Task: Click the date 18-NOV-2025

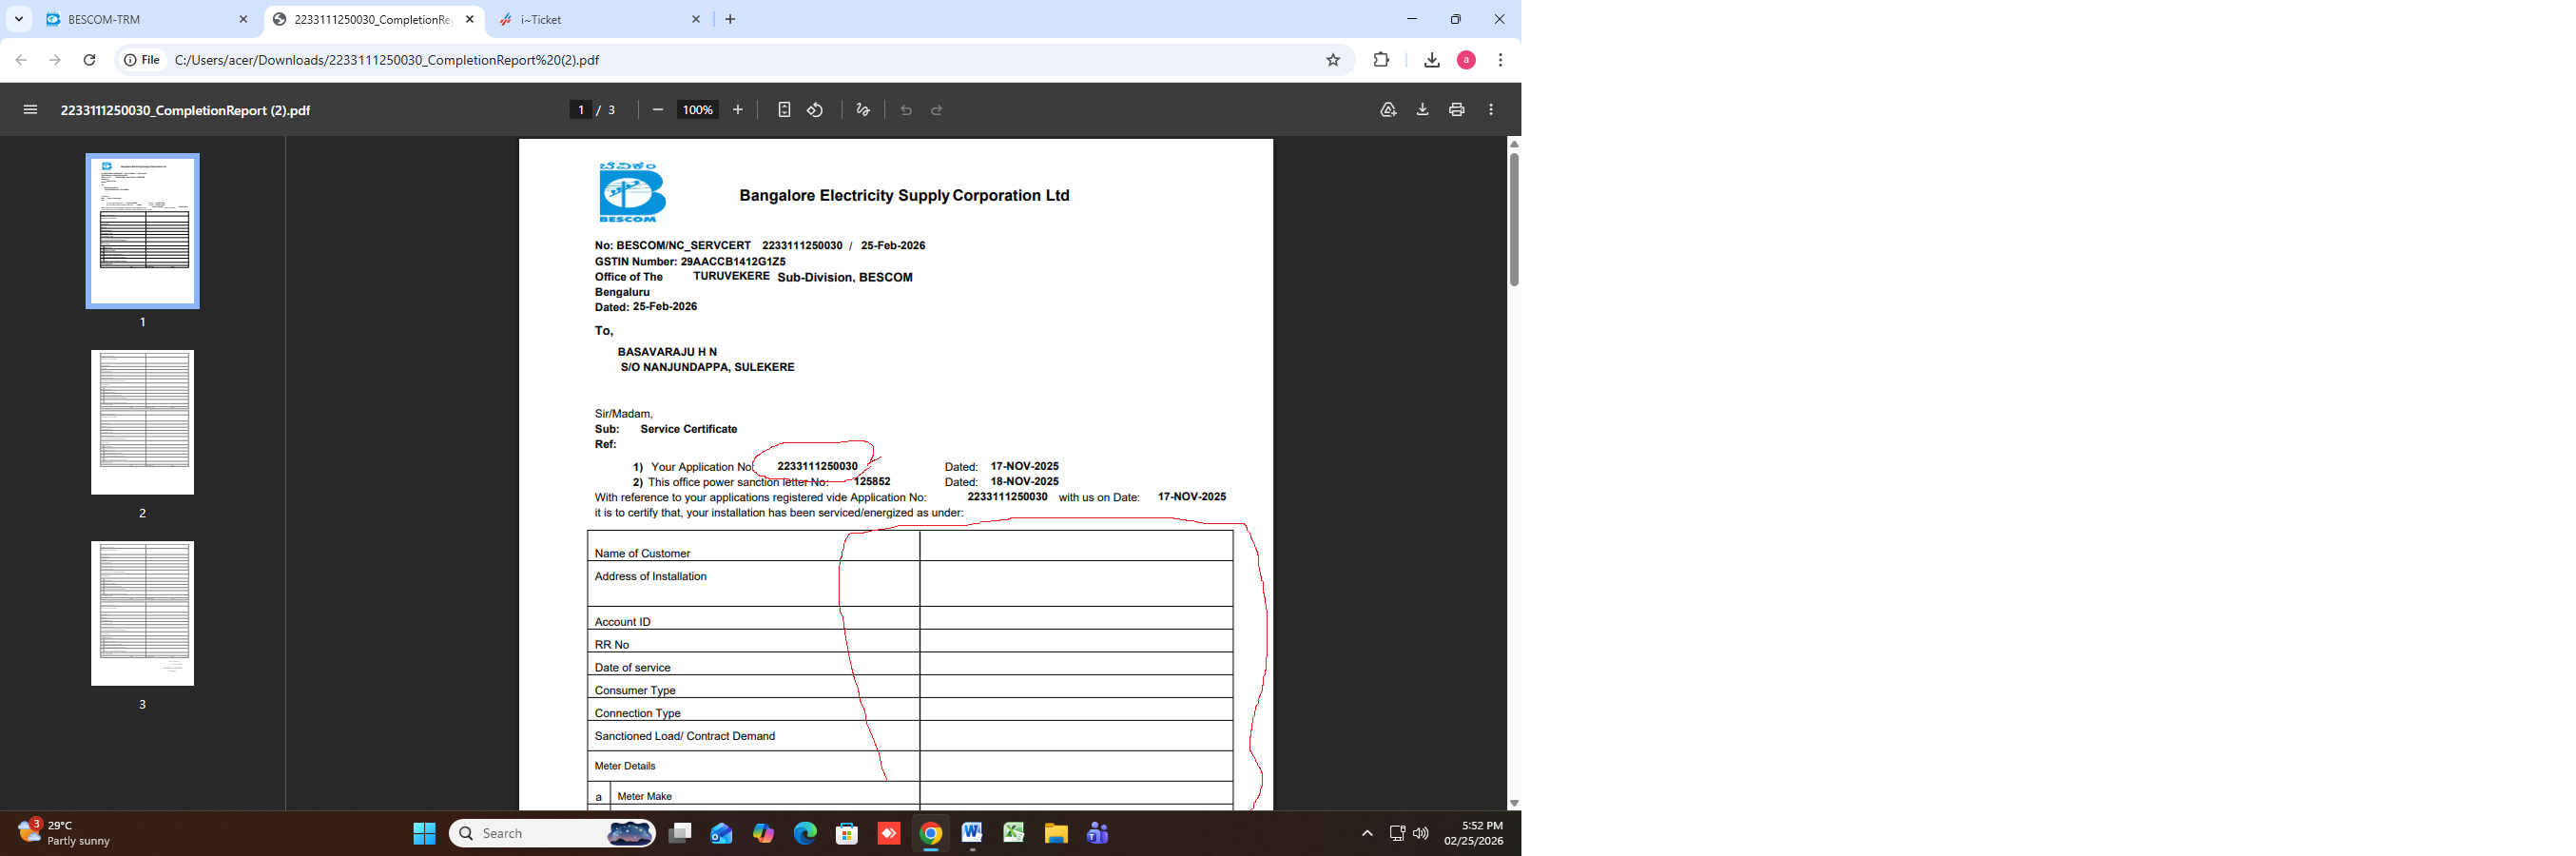Action: pos(1024,482)
